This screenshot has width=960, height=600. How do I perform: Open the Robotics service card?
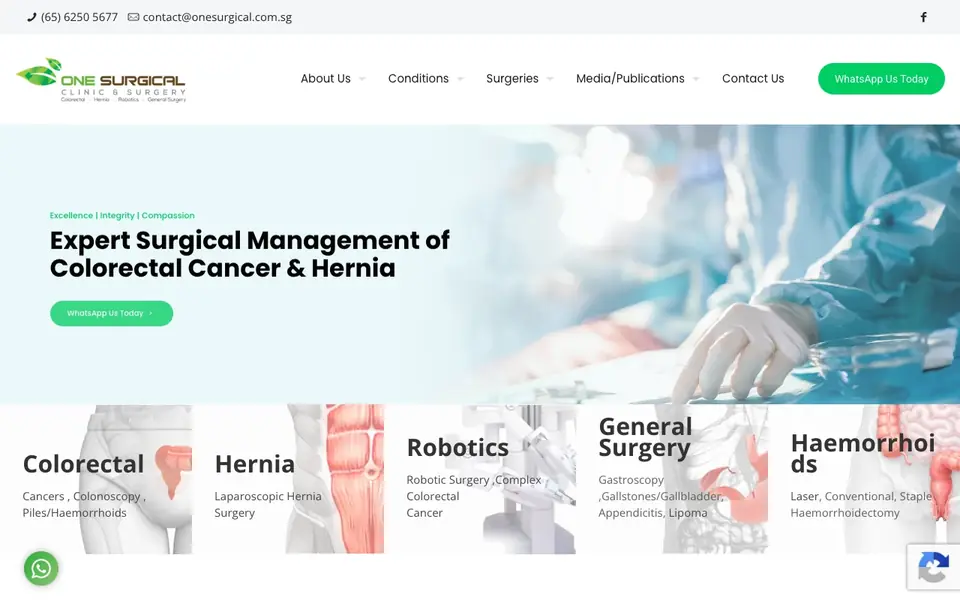tap(479, 479)
